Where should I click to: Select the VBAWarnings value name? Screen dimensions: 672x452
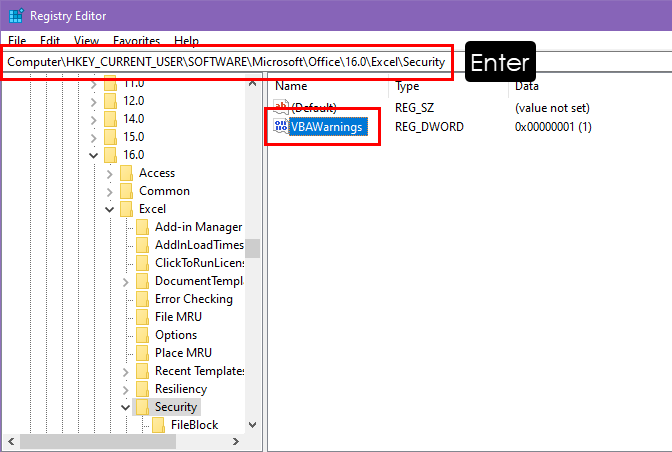point(328,127)
